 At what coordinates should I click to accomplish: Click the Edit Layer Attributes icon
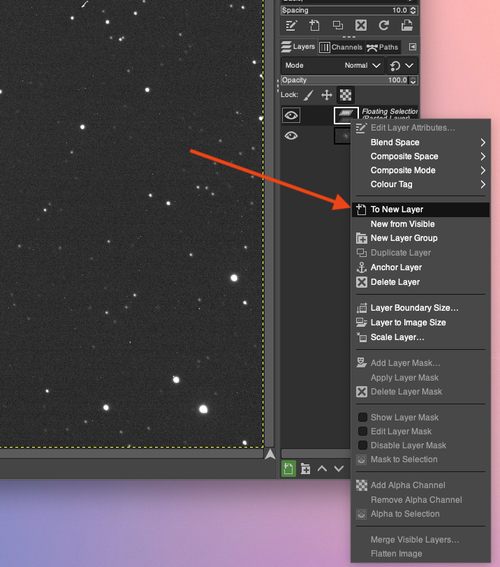pyautogui.click(x=361, y=128)
